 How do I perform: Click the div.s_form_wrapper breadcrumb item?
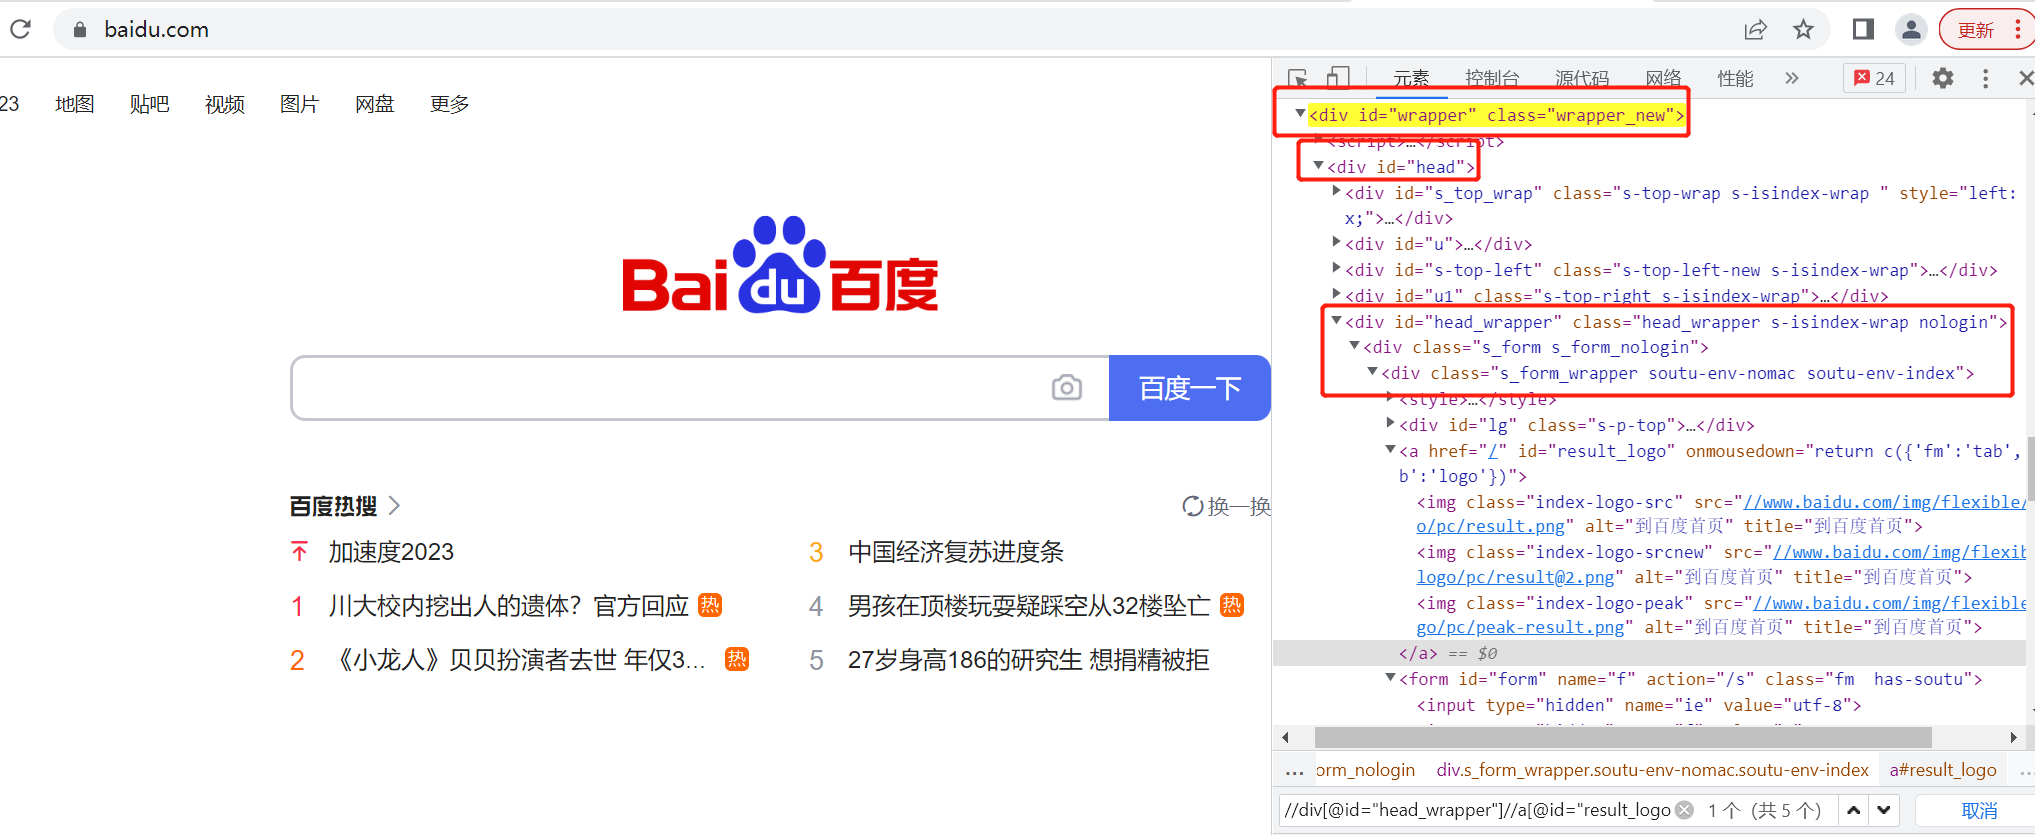point(1652,770)
